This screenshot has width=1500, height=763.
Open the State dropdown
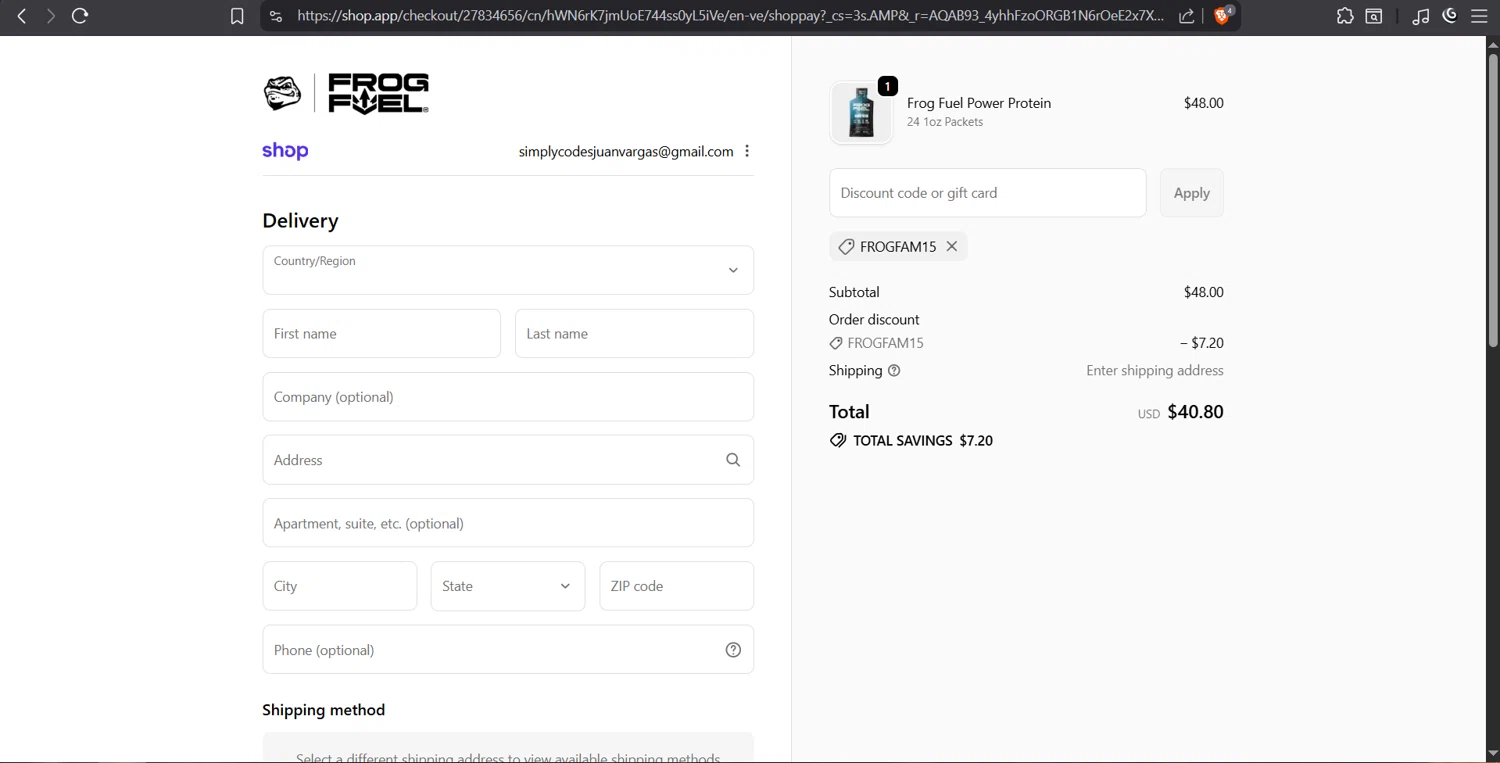coord(508,586)
